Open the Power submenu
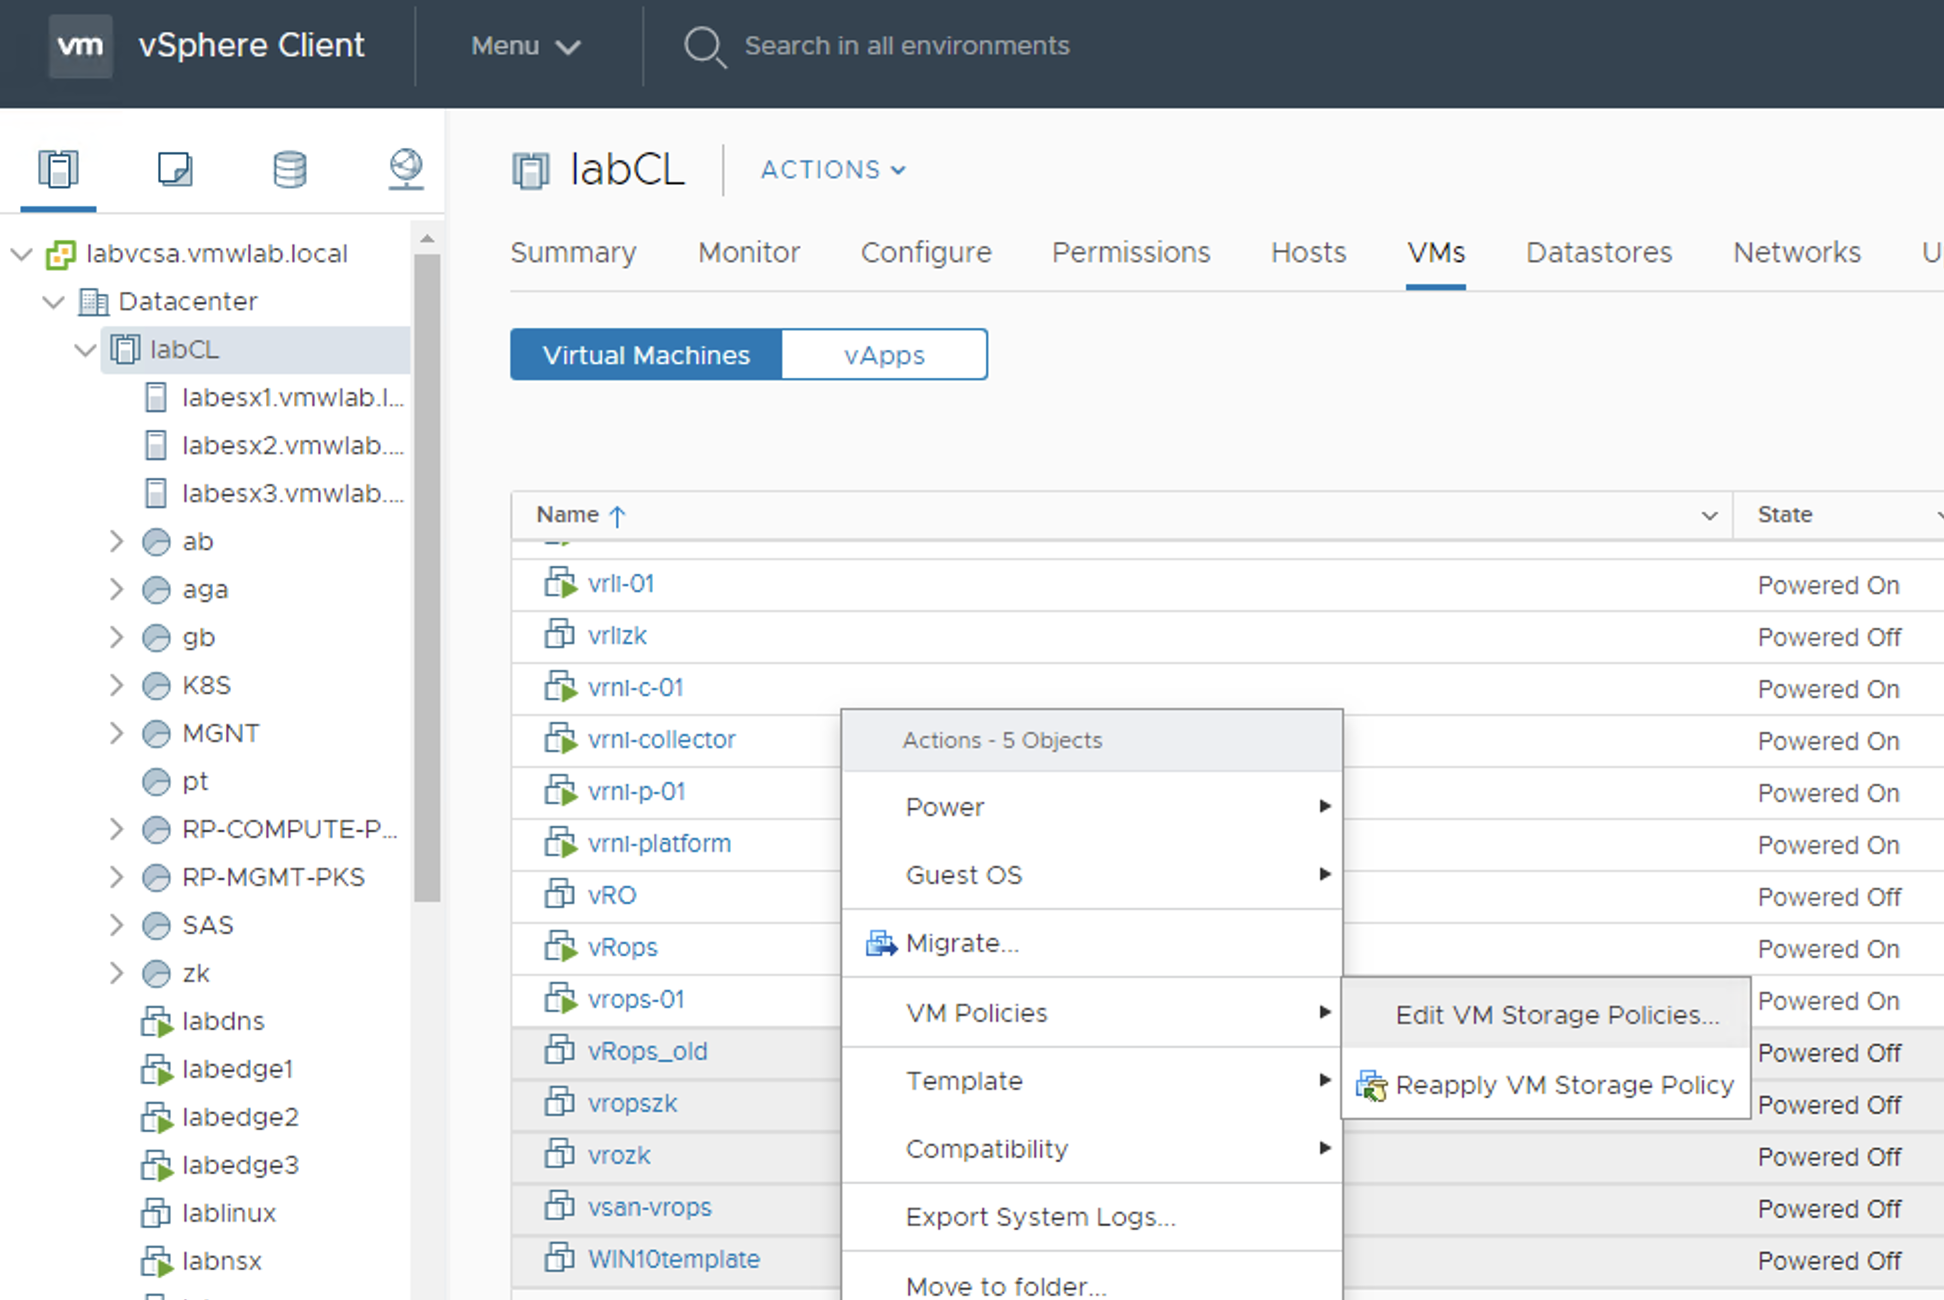The width and height of the screenshot is (1944, 1300). click(x=1092, y=807)
